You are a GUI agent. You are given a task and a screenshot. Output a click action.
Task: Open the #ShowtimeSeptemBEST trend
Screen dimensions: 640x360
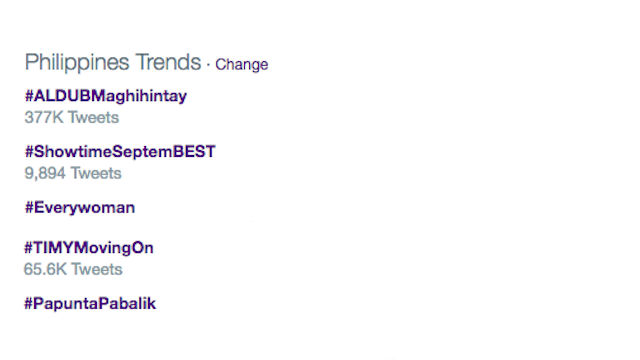pos(120,151)
